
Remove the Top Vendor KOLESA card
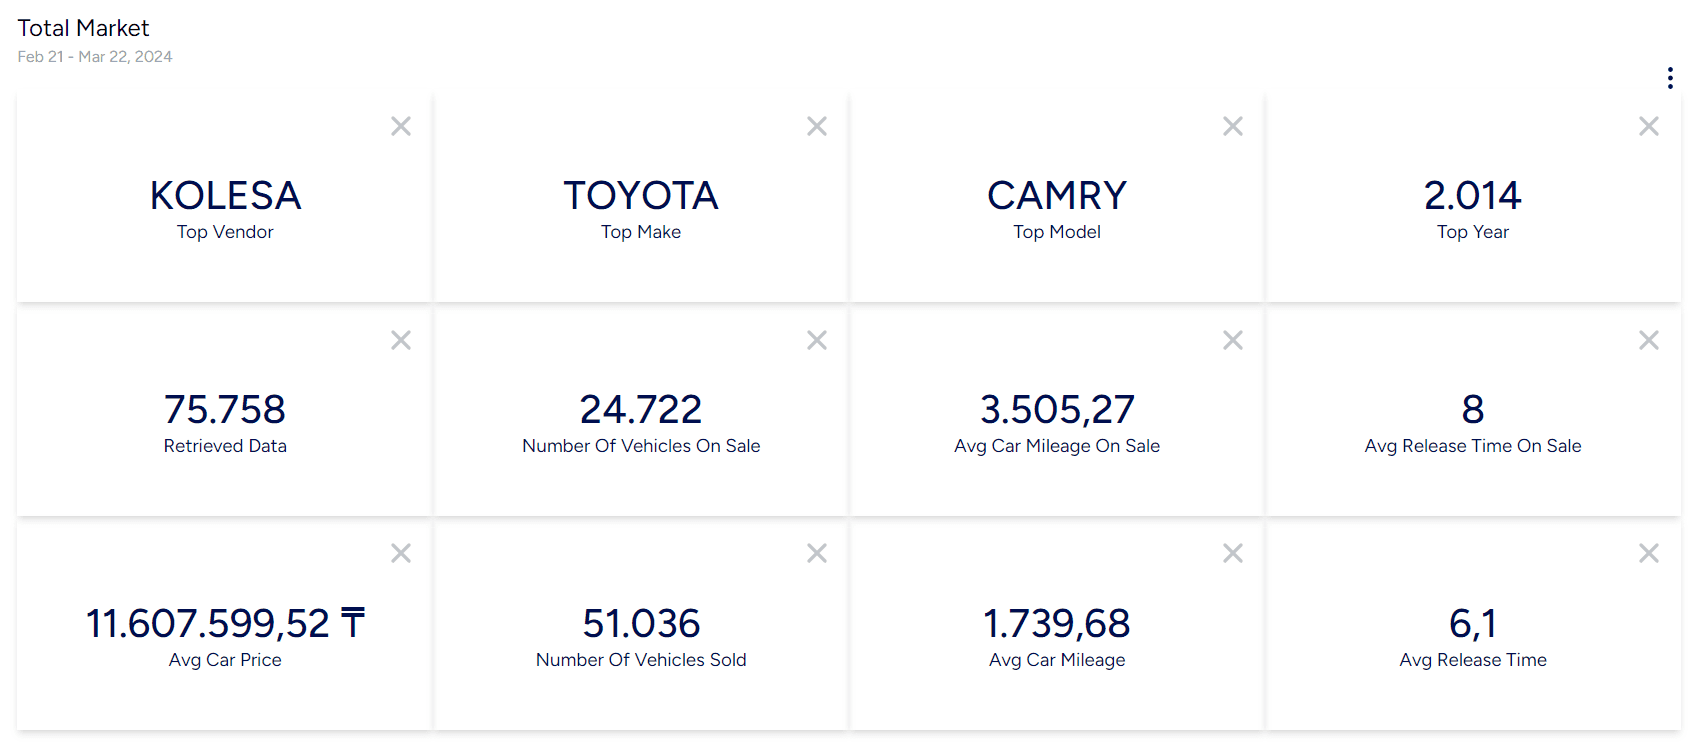pyautogui.click(x=401, y=126)
